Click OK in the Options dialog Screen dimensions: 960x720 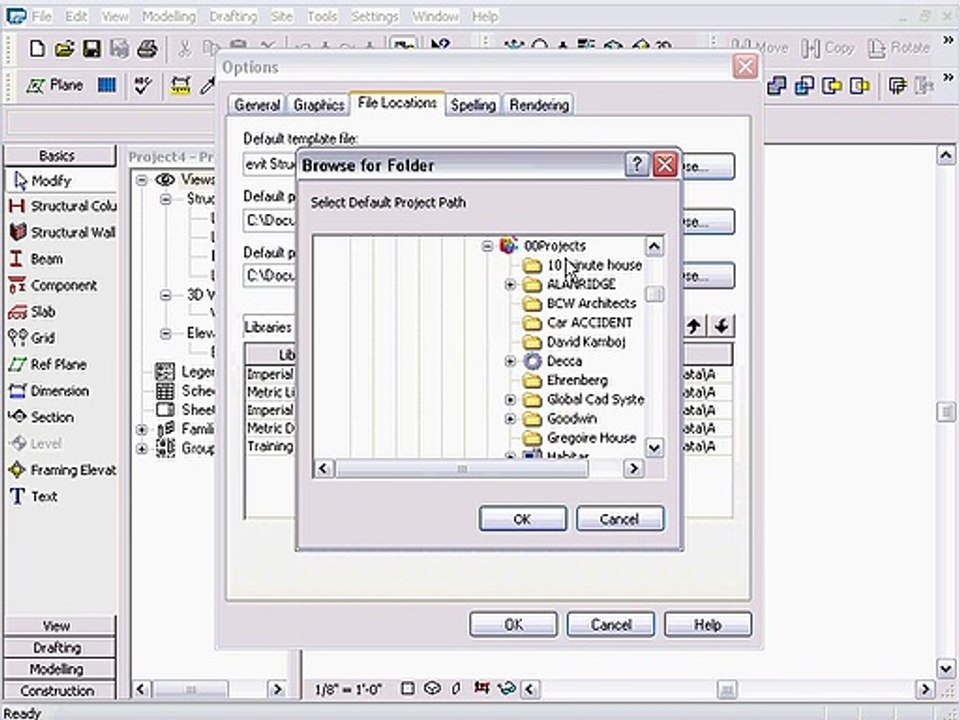point(513,624)
